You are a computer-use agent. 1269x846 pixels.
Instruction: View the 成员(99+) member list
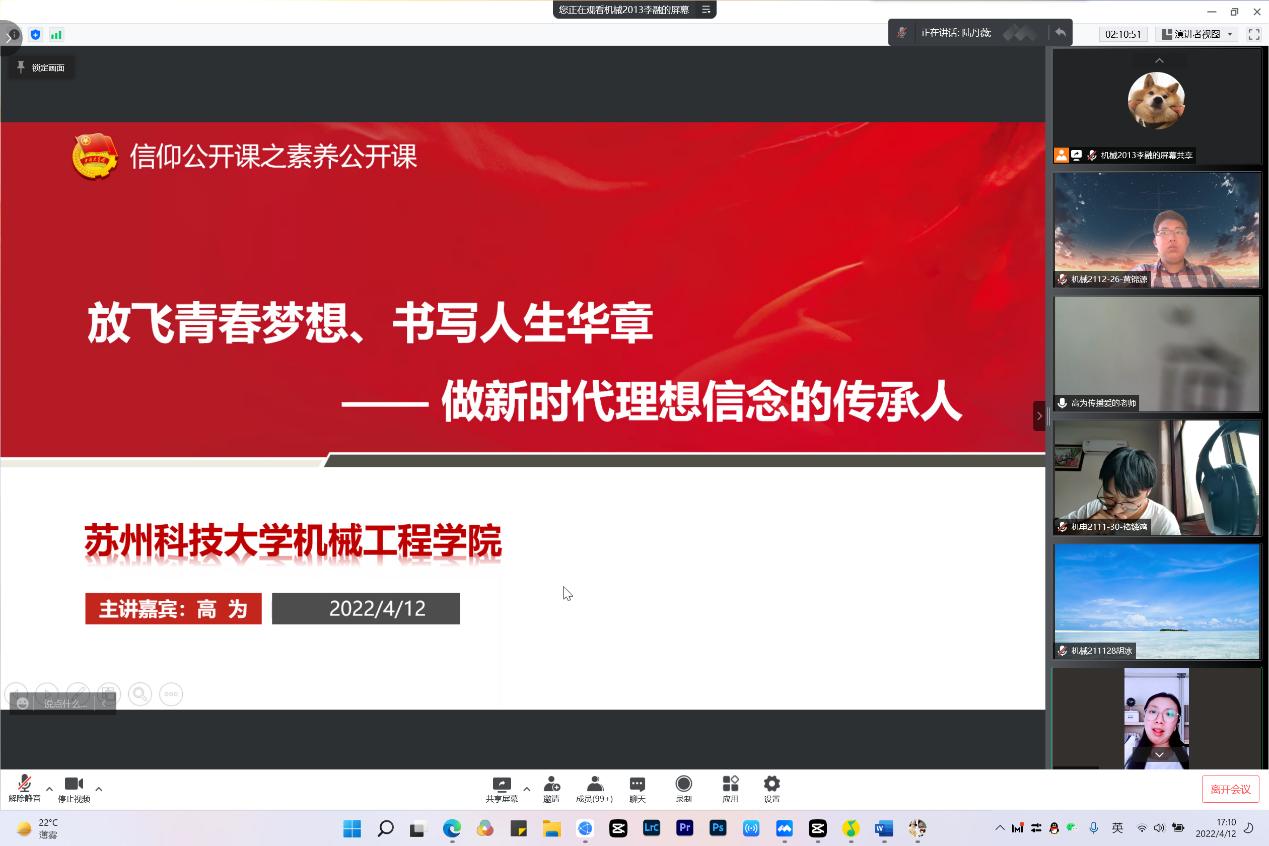click(x=594, y=788)
